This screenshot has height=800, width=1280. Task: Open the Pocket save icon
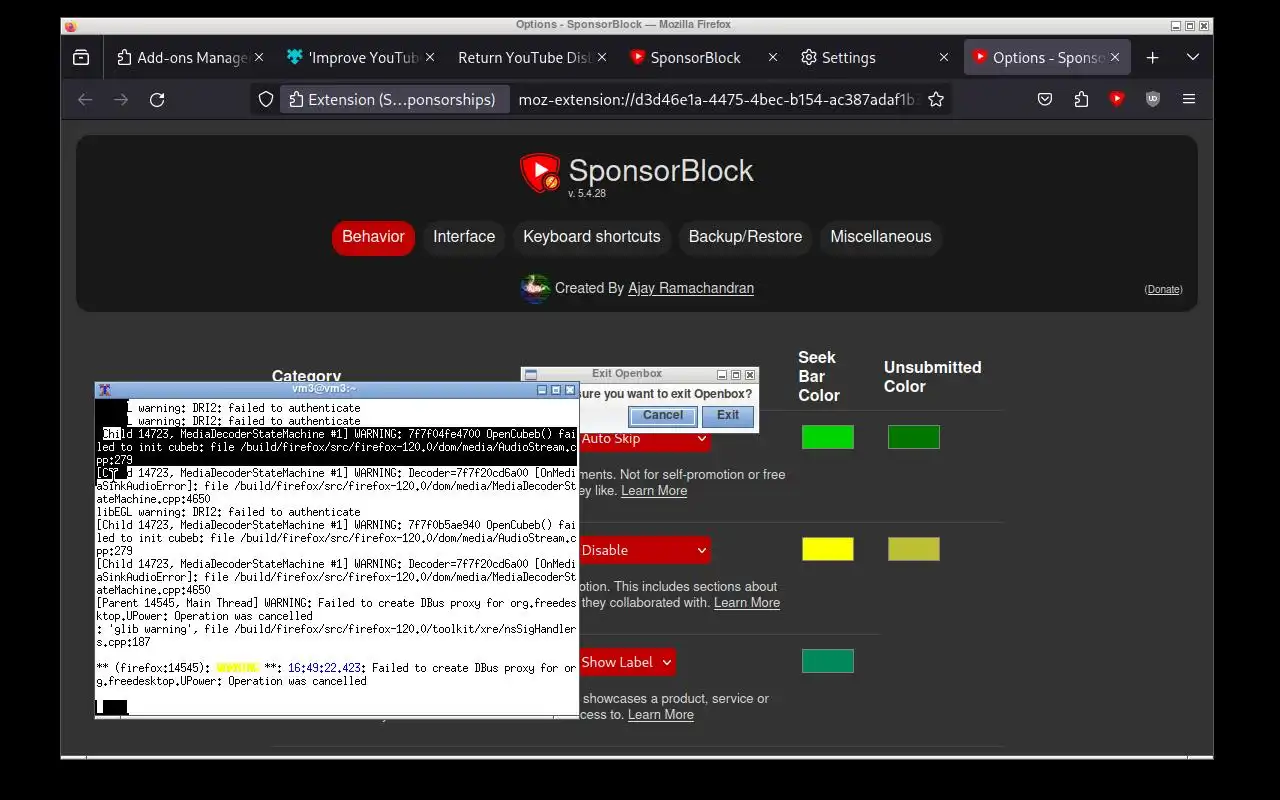[x=1045, y=99]
